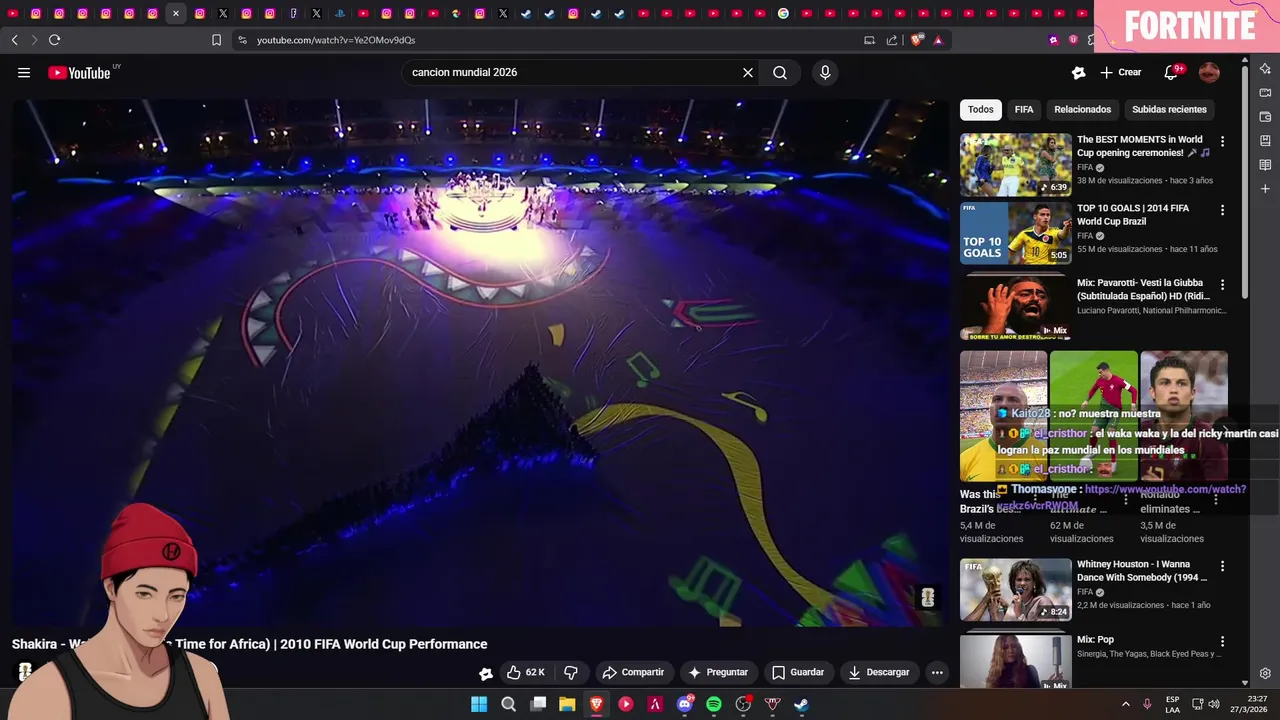Viewport: 1280px width, 720px height.
Task: Open the Mix: Pop playlist title
Action: tap(1095, 640)
